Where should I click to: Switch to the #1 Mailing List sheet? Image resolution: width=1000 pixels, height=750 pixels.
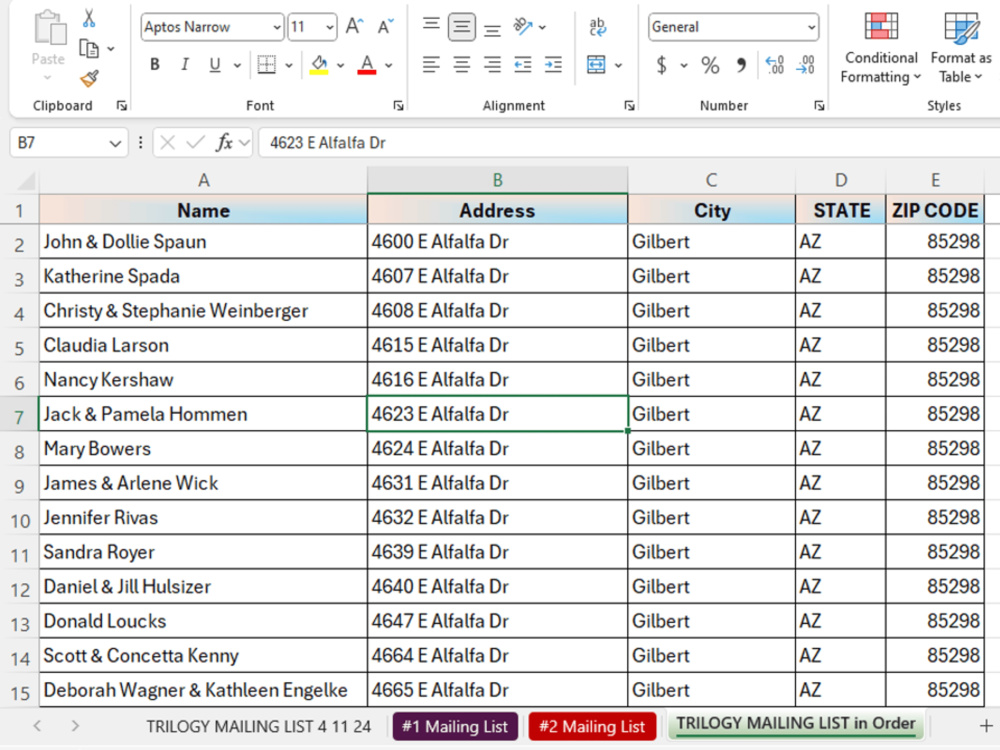pos(455,727)
